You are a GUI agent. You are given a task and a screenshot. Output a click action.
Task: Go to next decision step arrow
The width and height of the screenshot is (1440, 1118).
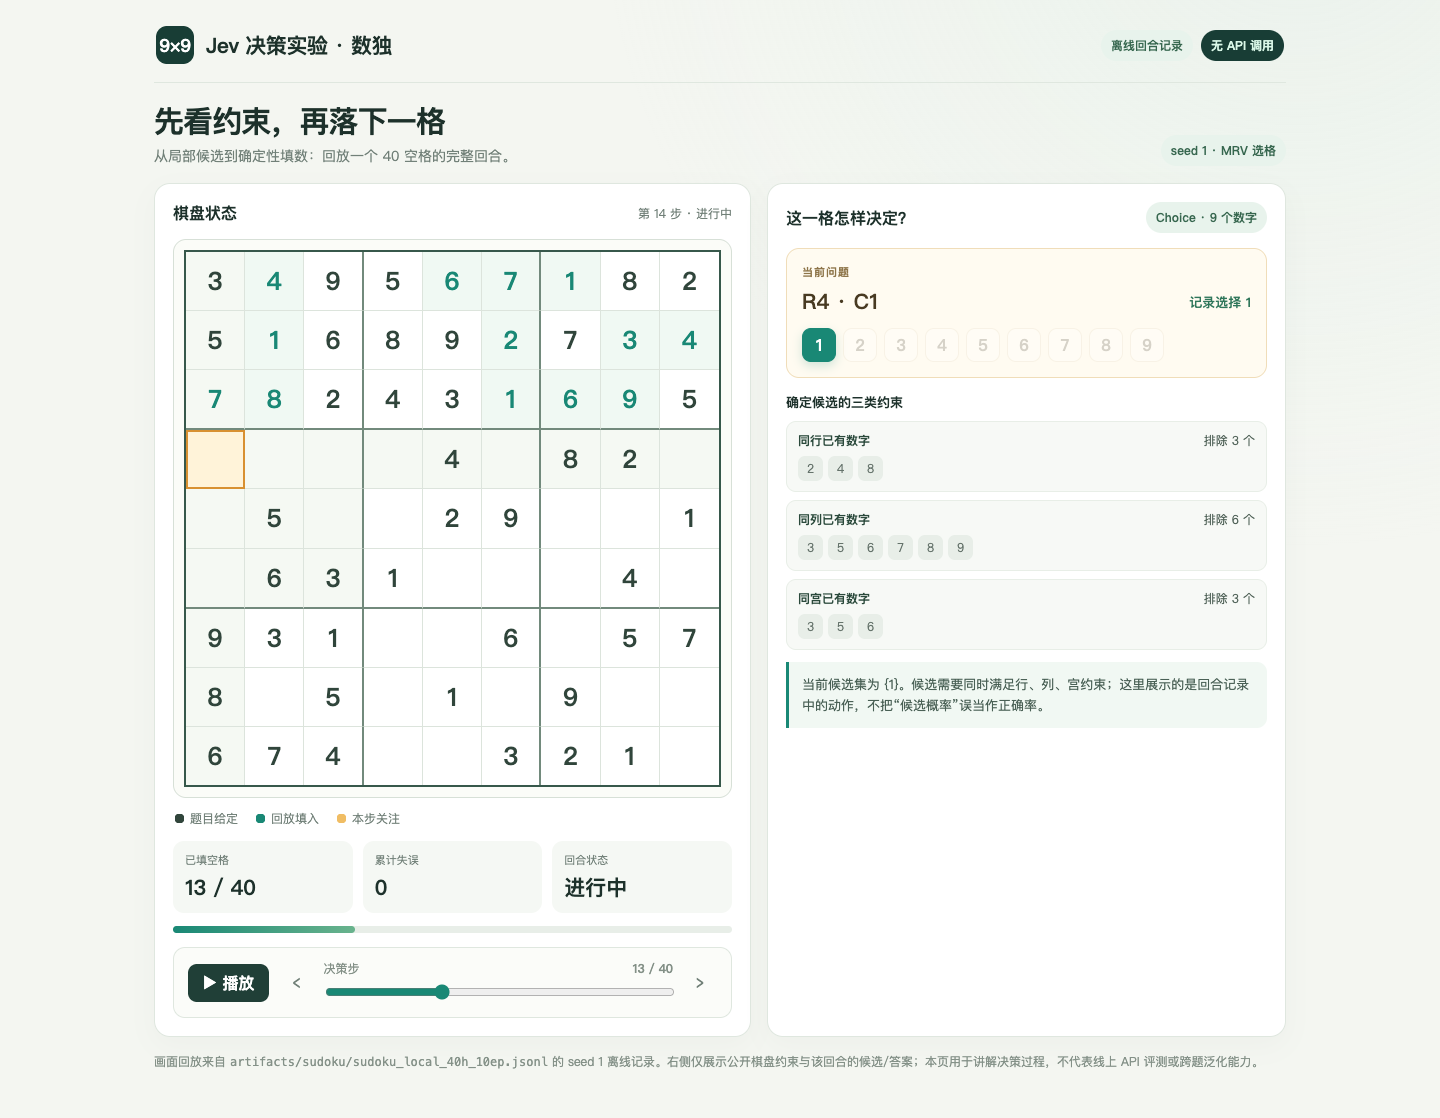[x=700, y=983]
